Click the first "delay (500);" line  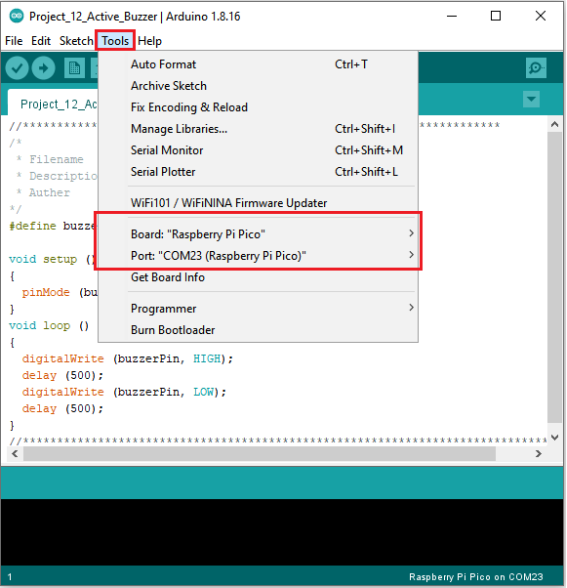[62, 375]
